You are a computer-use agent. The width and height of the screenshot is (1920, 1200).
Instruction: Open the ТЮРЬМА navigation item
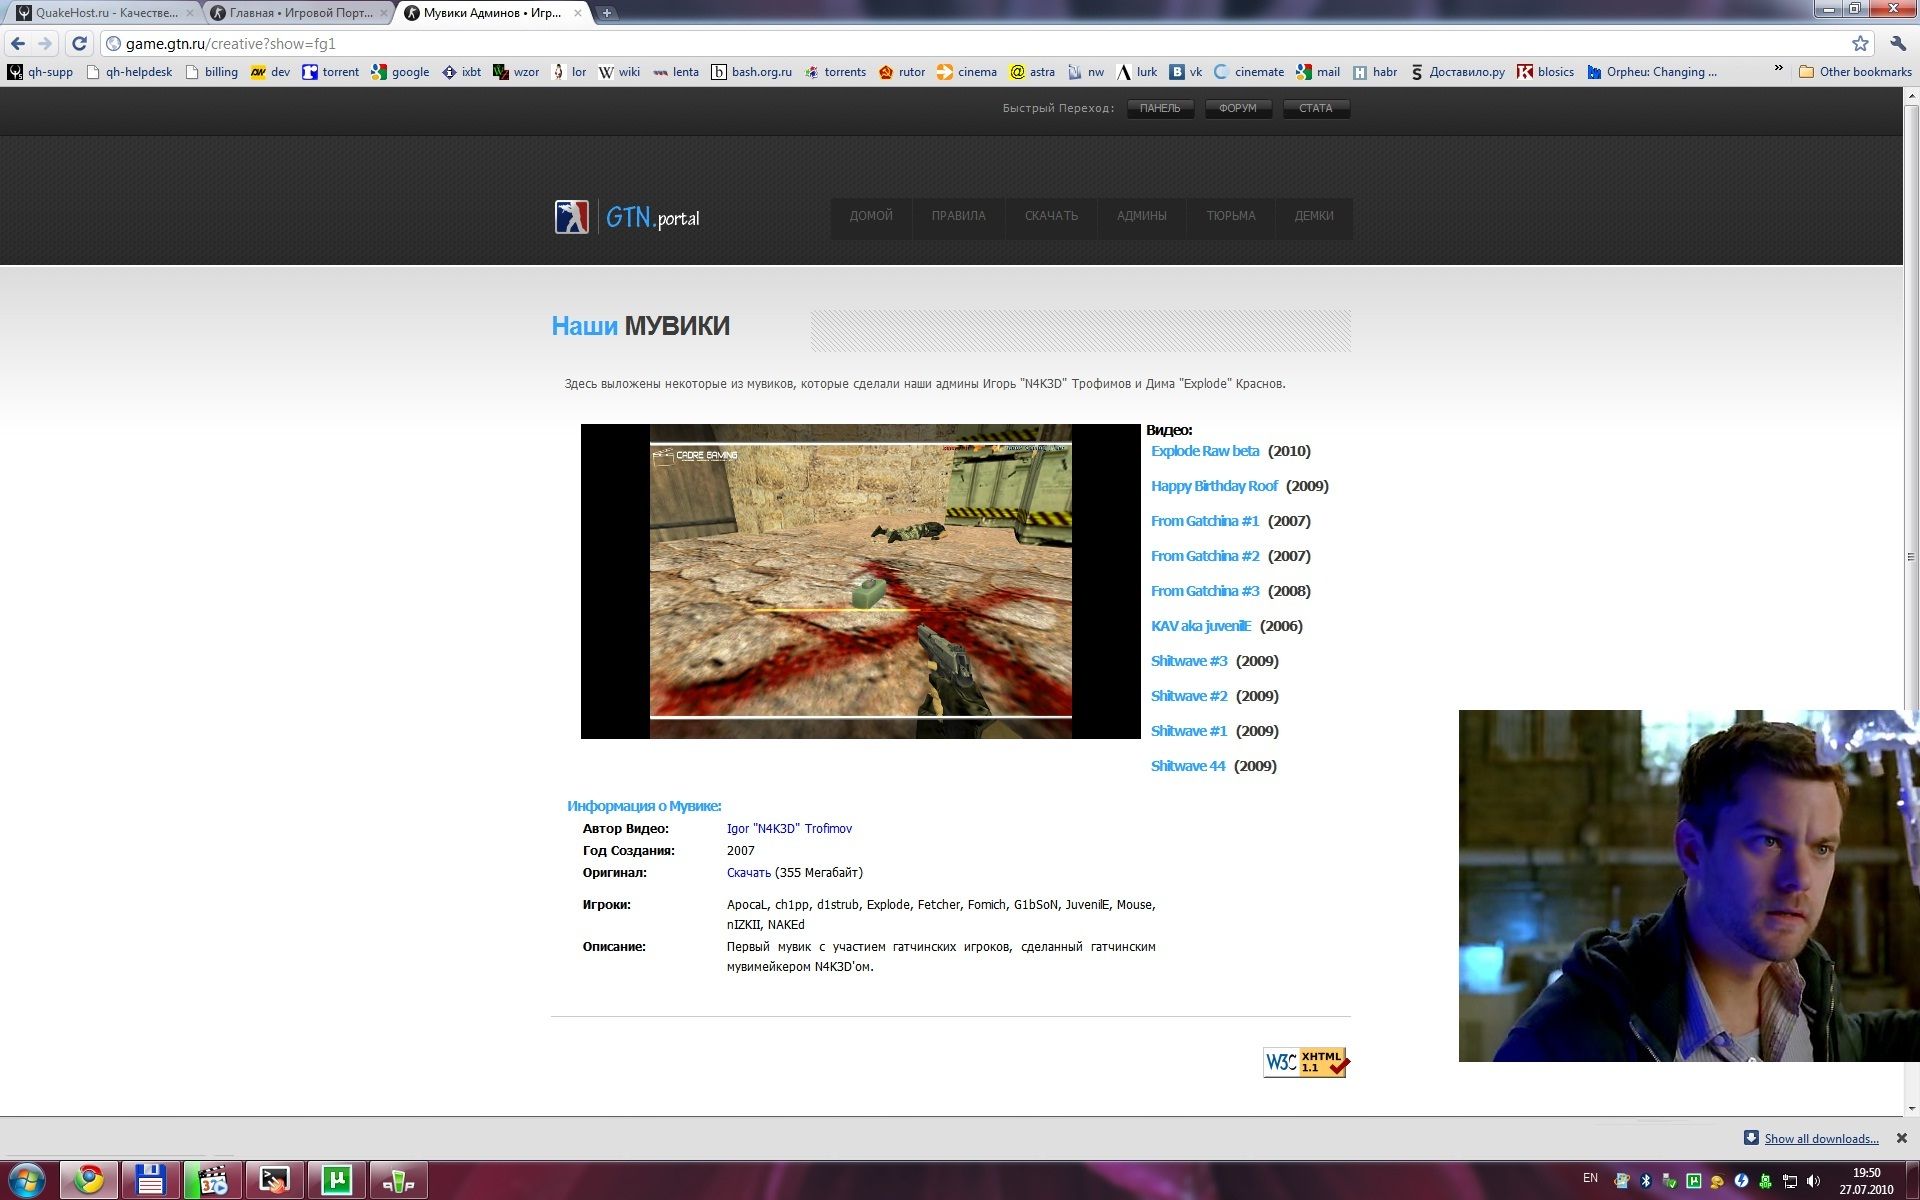click(x=1231, y=216)
